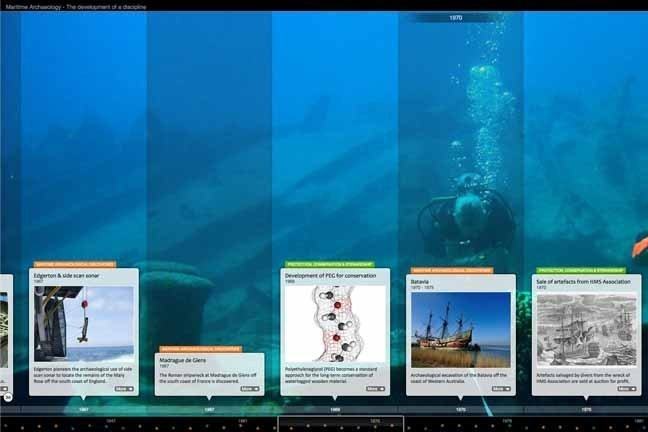This screenshot has width=648, height=432.
Task: Click the Batavia card title
Action: [x=421, y=282]
